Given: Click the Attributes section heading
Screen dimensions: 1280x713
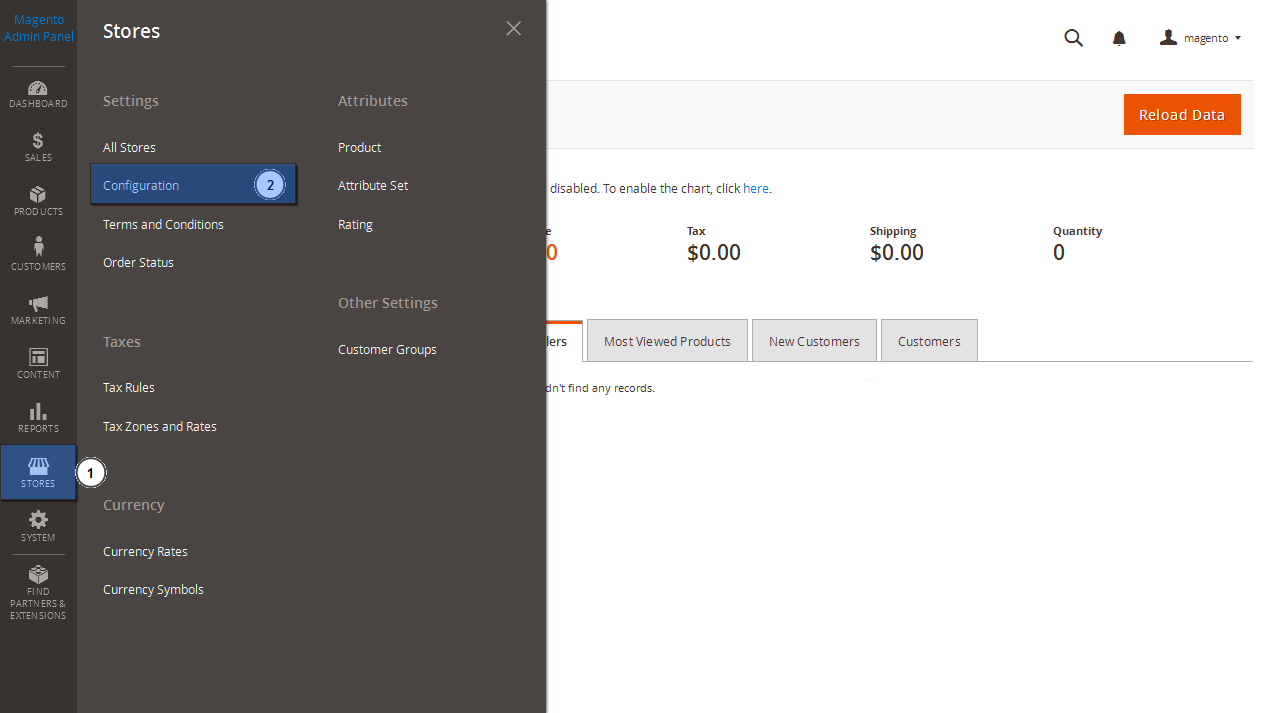Looking at the screenshot, I should [x=373, y=101].
